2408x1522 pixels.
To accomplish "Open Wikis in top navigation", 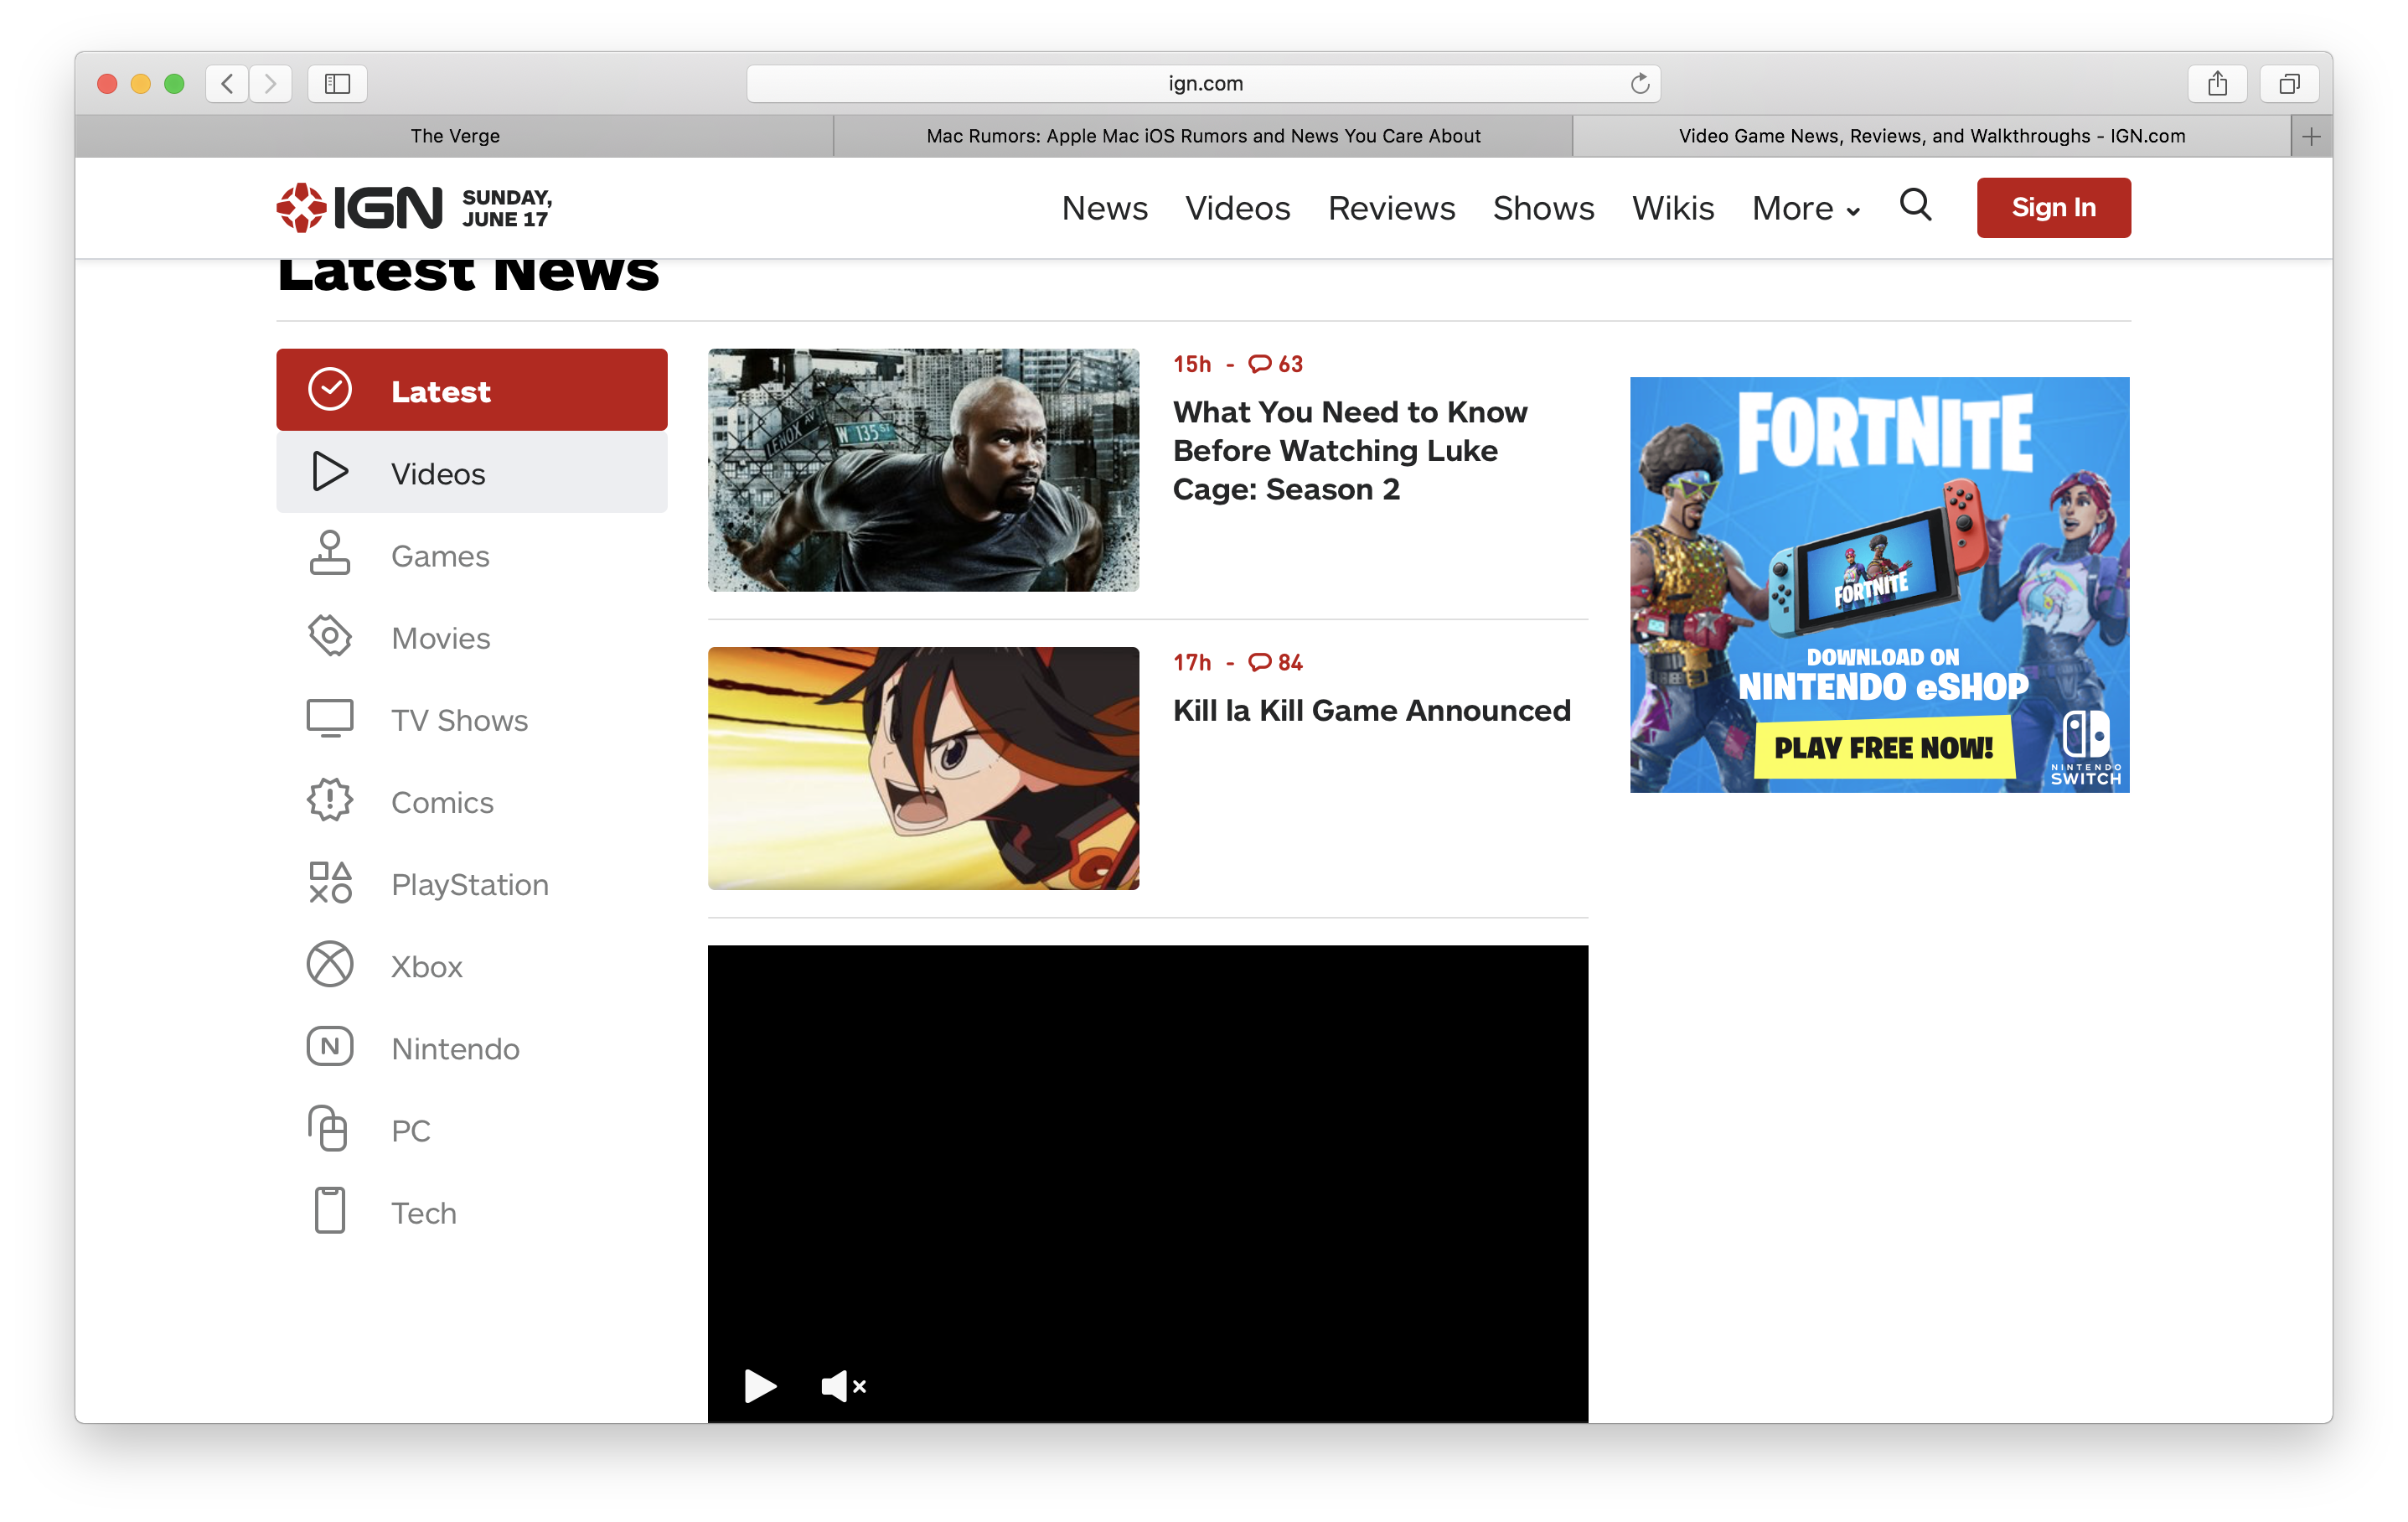I will click(x=1673, y=208).
